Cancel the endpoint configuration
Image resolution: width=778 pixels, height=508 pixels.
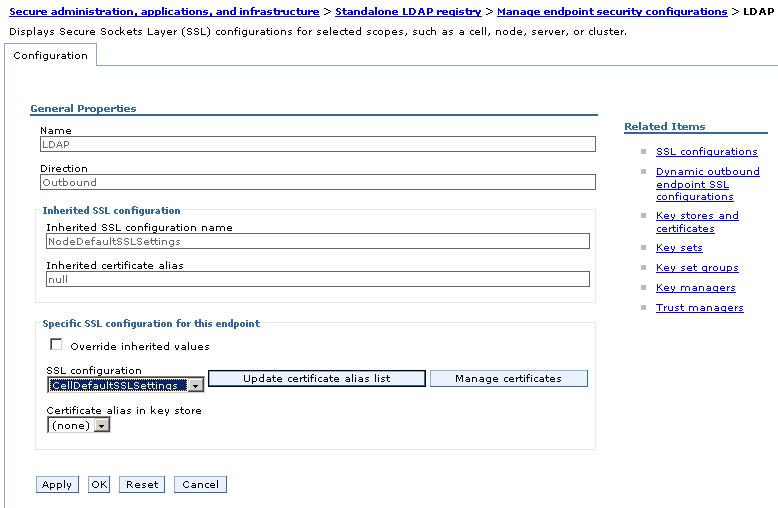pos(200,485)
